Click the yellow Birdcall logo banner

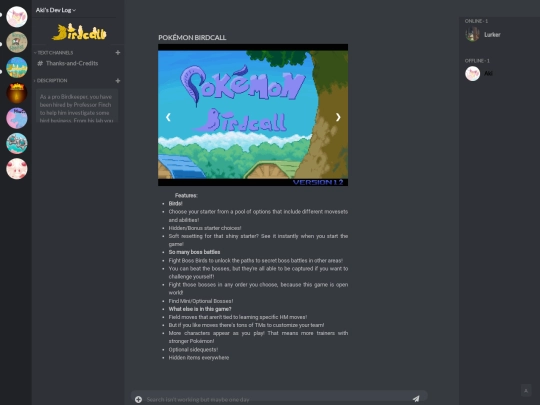(79, 32)
